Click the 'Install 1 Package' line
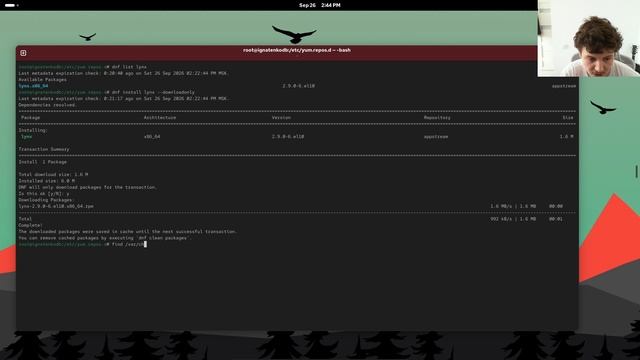Viewport: 640px width, 360px height. (42, 162)
